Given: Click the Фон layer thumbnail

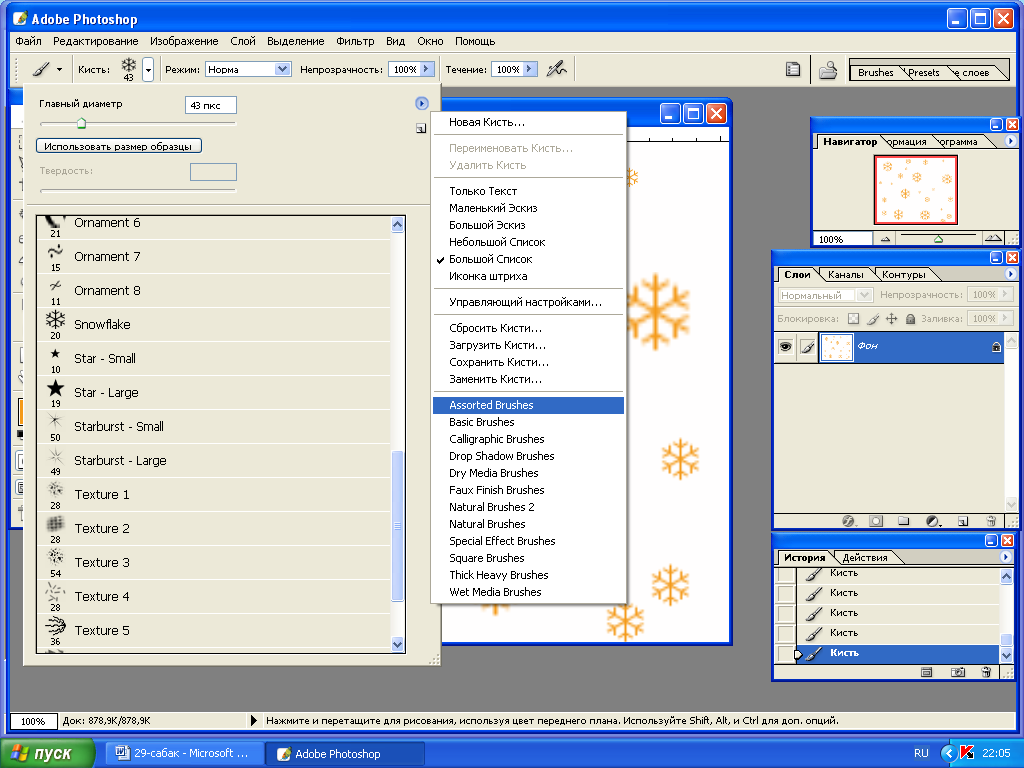Looking at the screenshot, I should [x=837, y=347].
